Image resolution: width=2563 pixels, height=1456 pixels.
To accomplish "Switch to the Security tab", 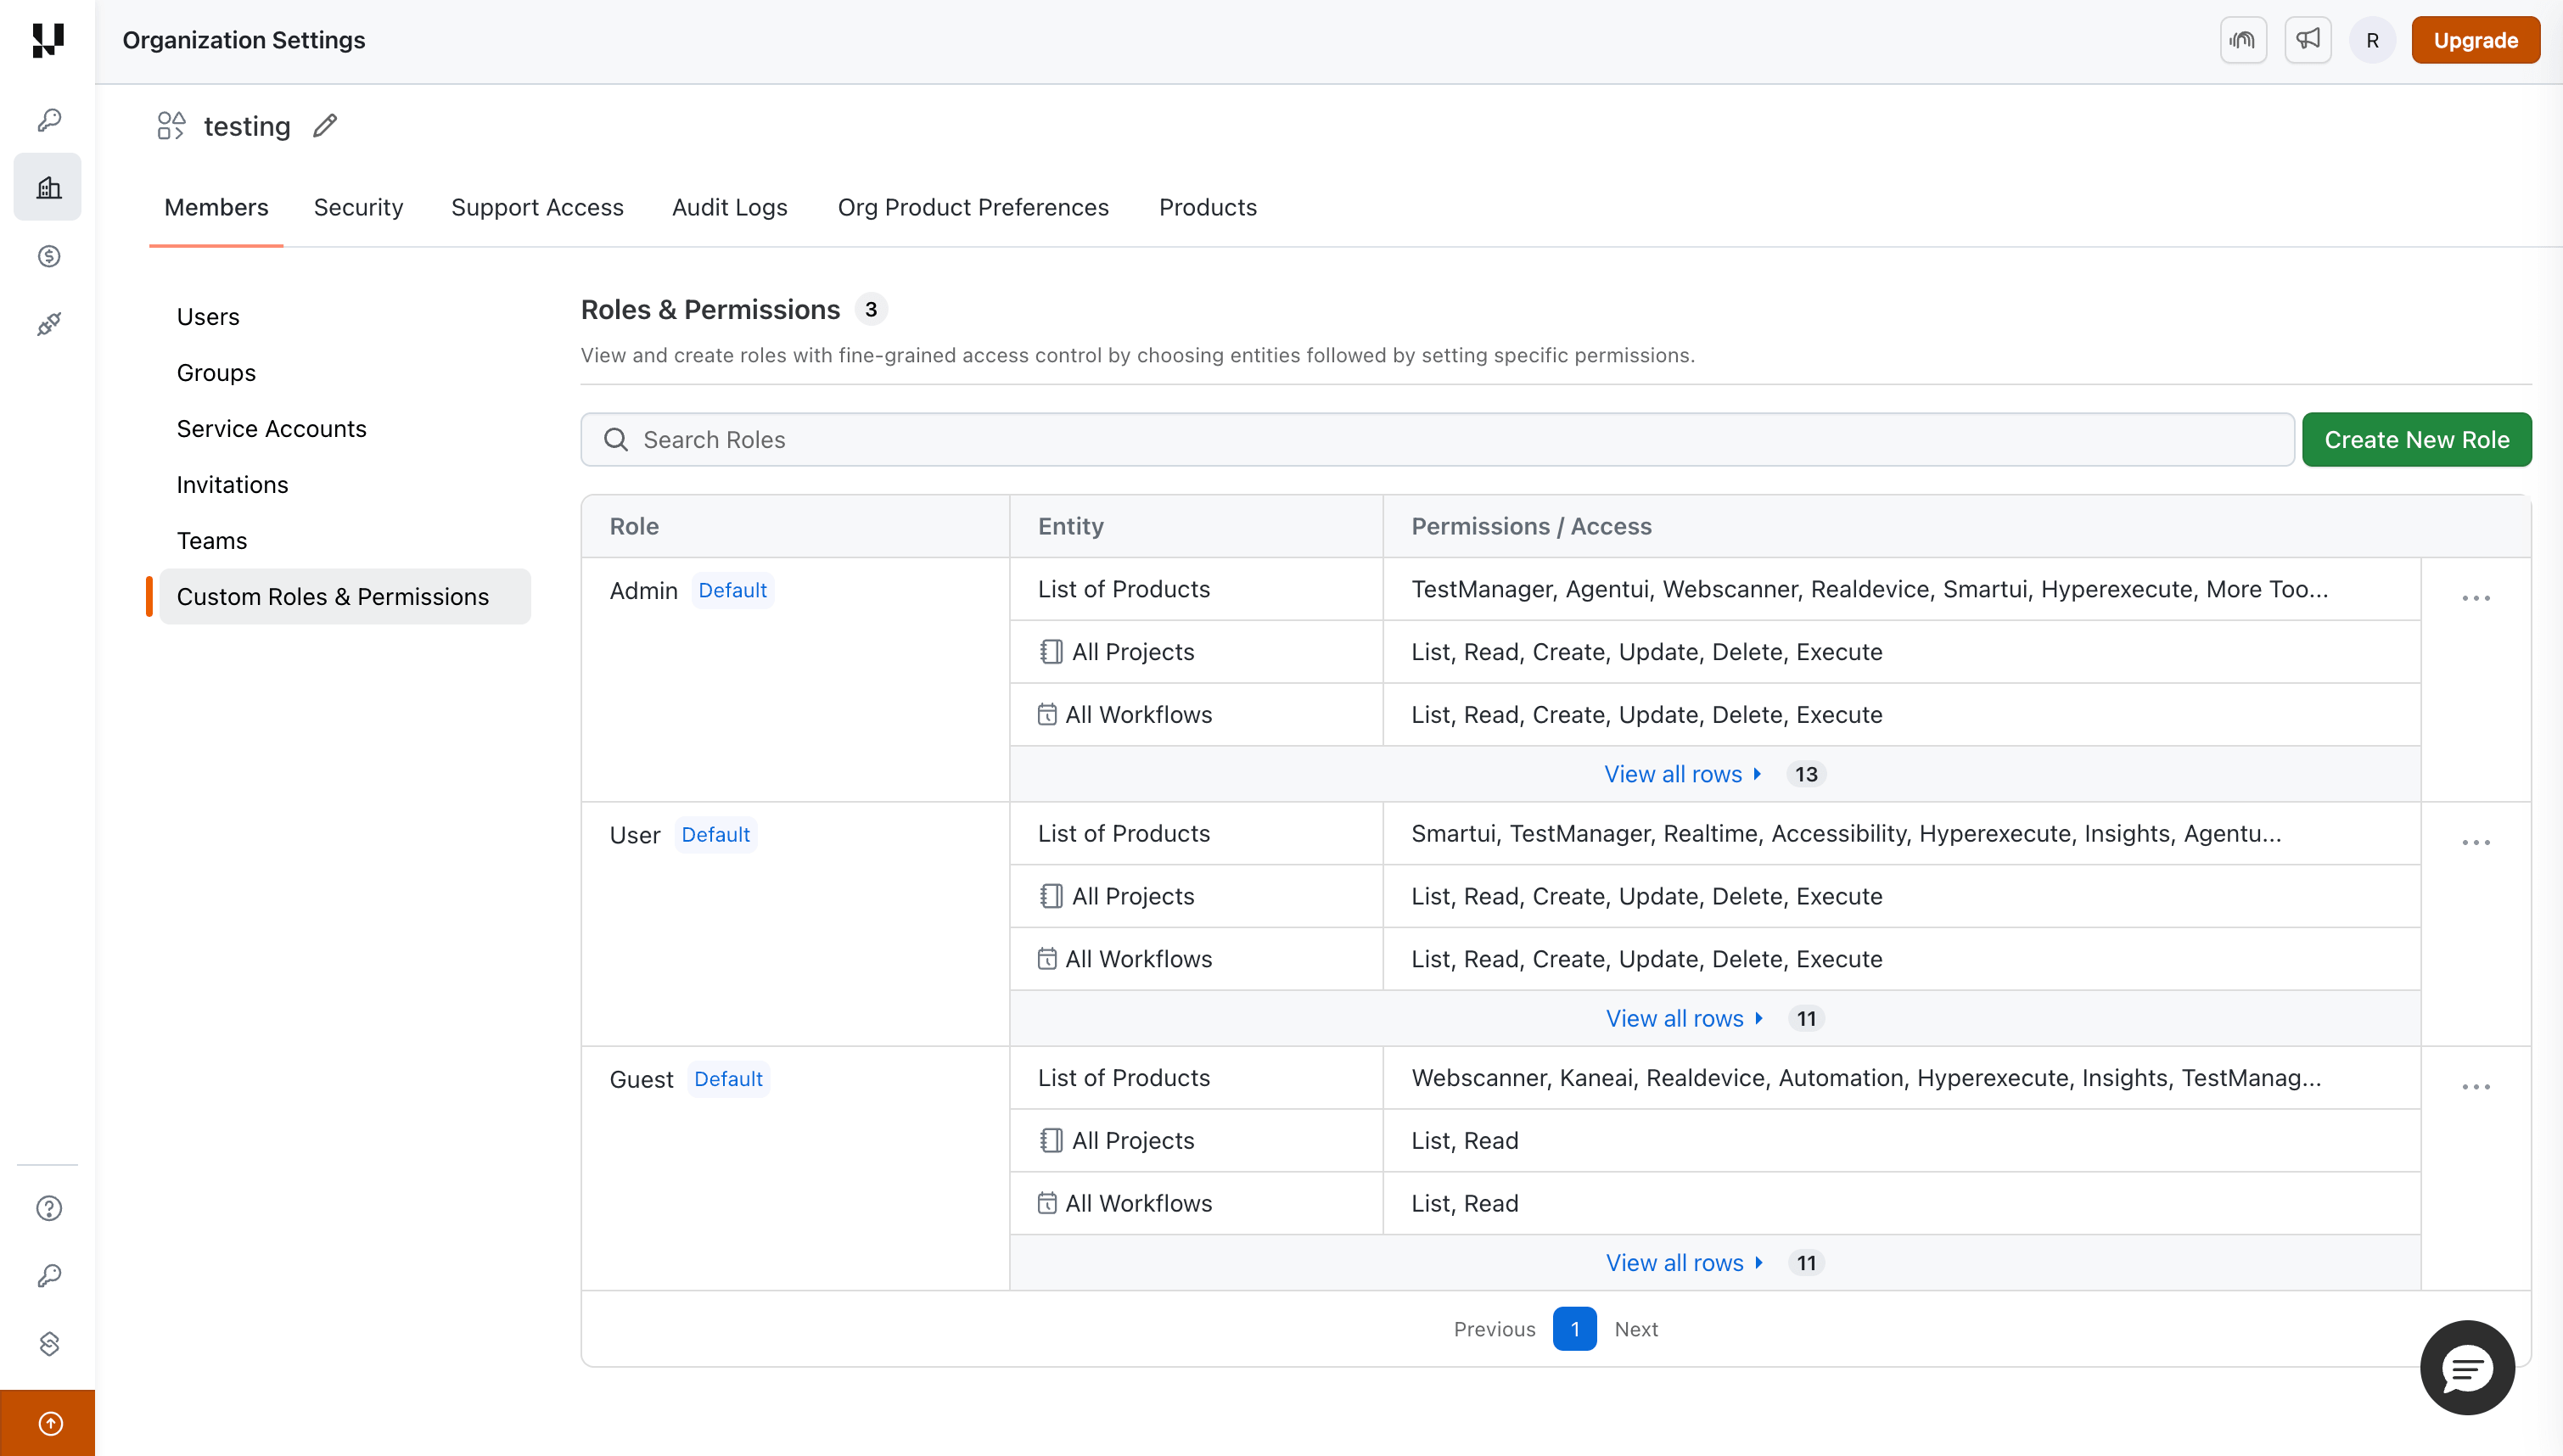I will [x=358, y=207].
